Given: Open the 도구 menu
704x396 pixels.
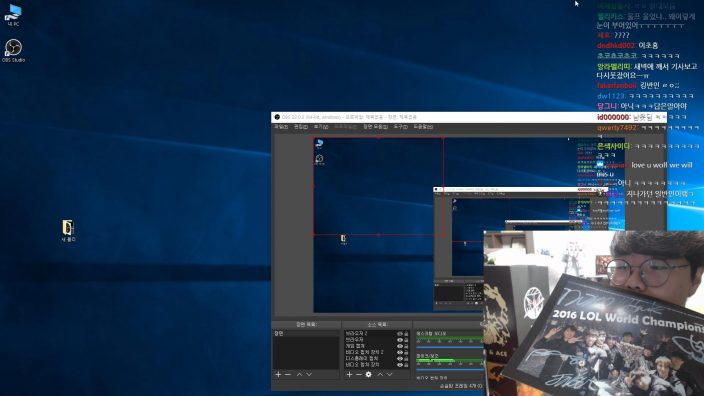Looking at the screenshot, I should coord(400,127).
